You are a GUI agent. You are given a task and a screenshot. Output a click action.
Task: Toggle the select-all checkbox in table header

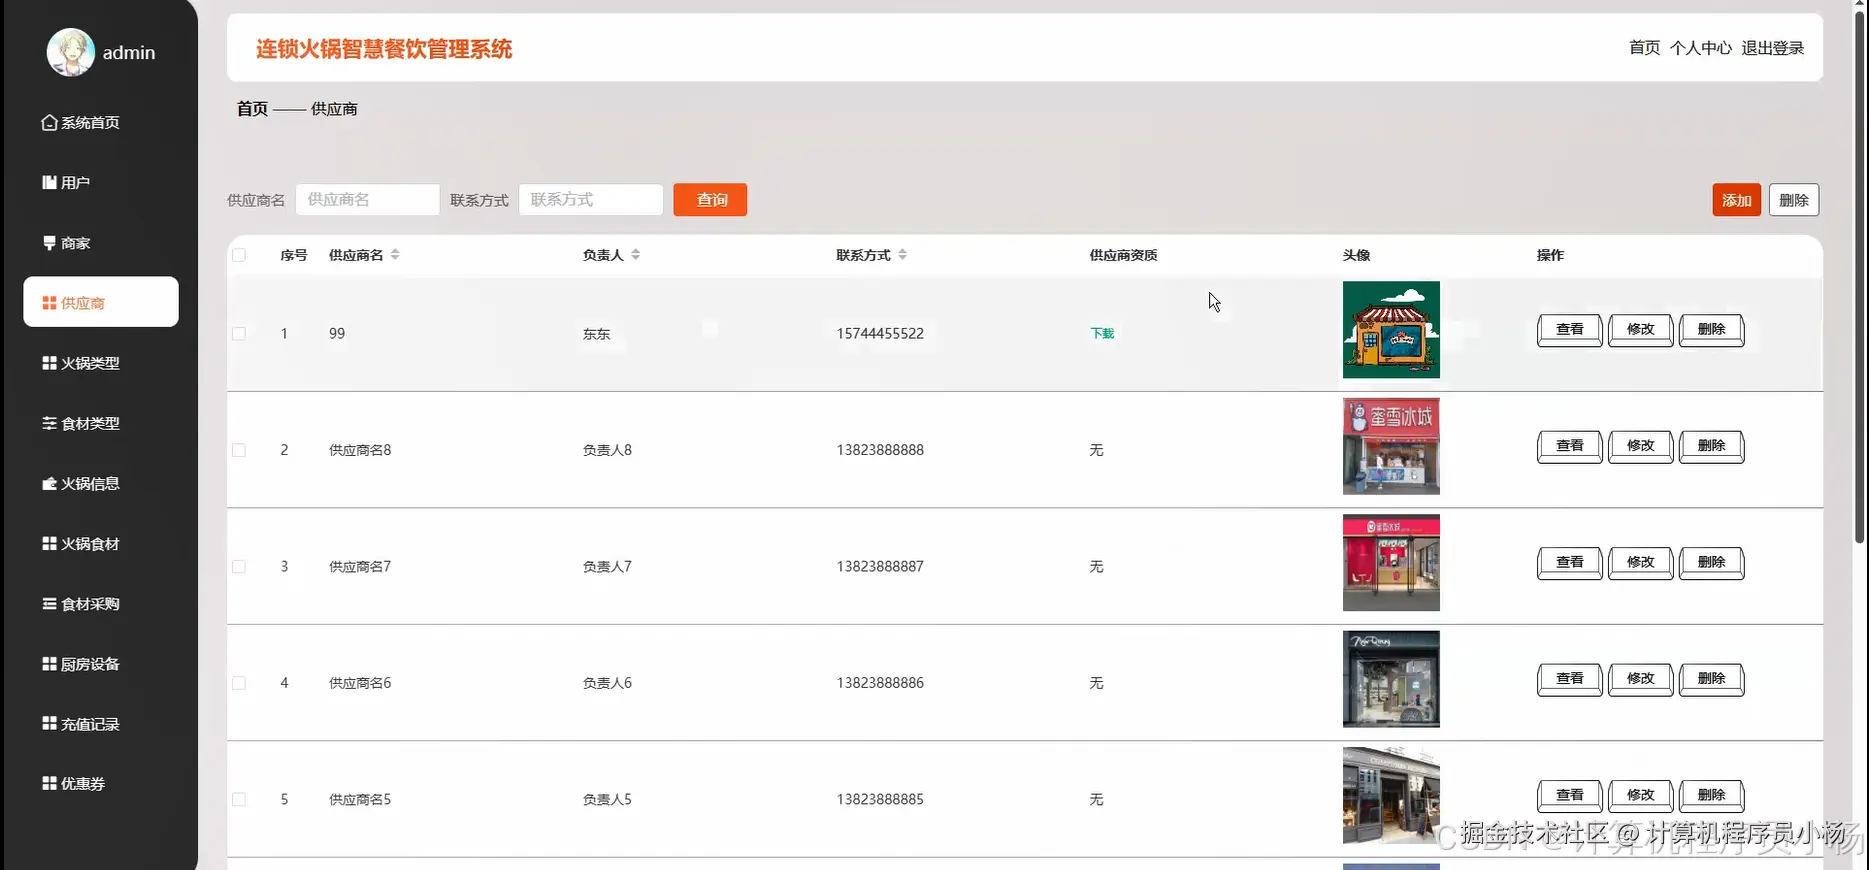point(239,255)
